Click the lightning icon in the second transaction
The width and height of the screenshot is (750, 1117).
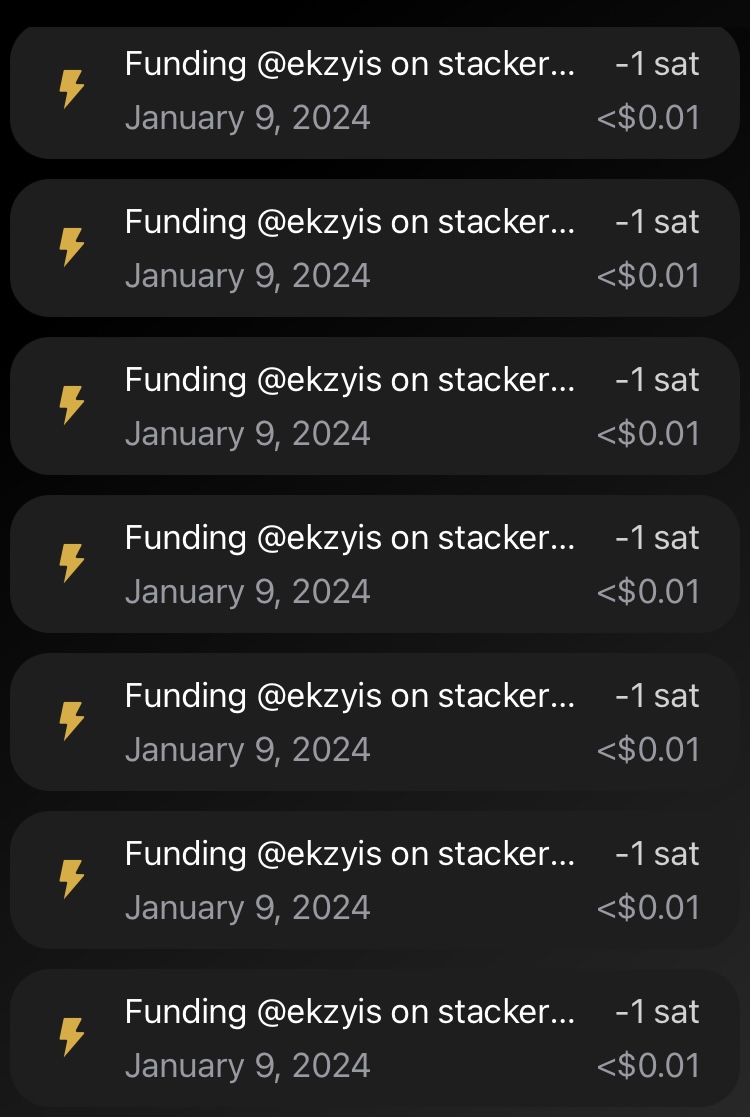71,247
